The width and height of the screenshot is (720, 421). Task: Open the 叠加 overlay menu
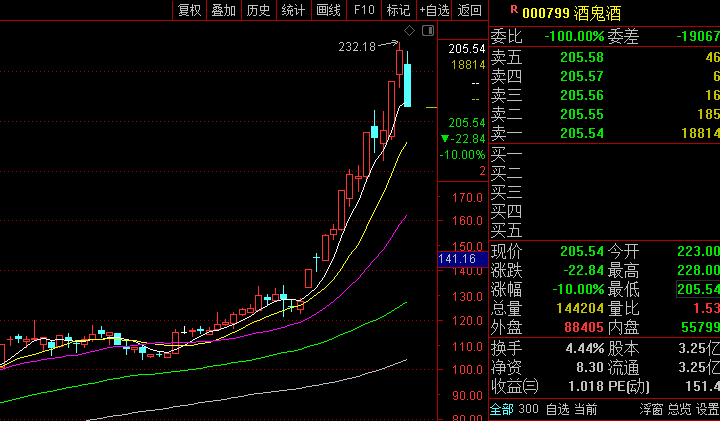pyautogui.click(x=224, y=10)
